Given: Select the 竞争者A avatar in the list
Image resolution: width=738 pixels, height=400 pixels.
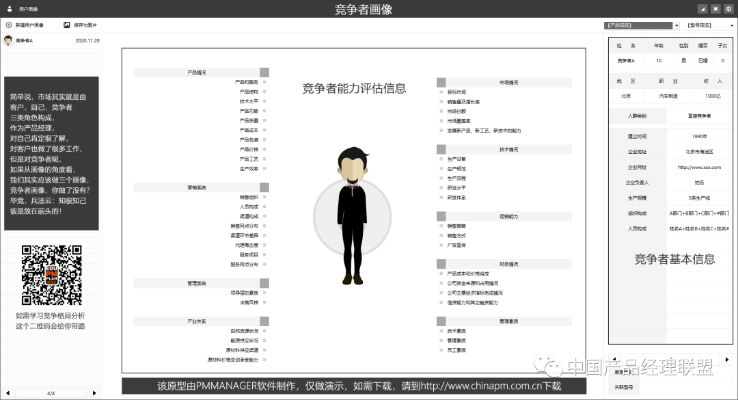Looking at the screenshot, I should (8, 41).
